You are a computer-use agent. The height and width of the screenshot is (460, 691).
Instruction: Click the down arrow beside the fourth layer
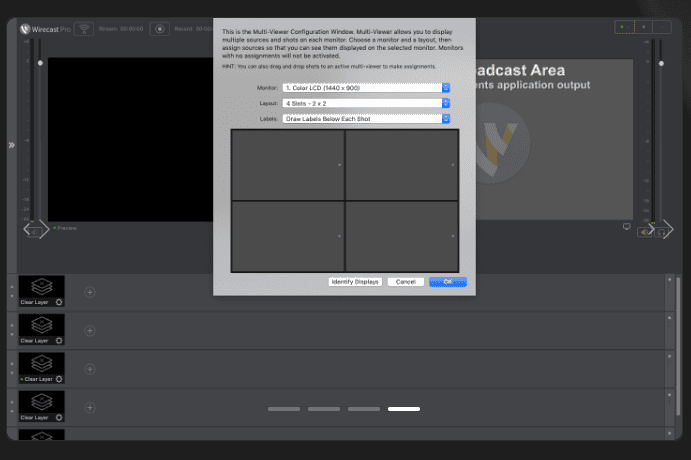tap(12, 411)
